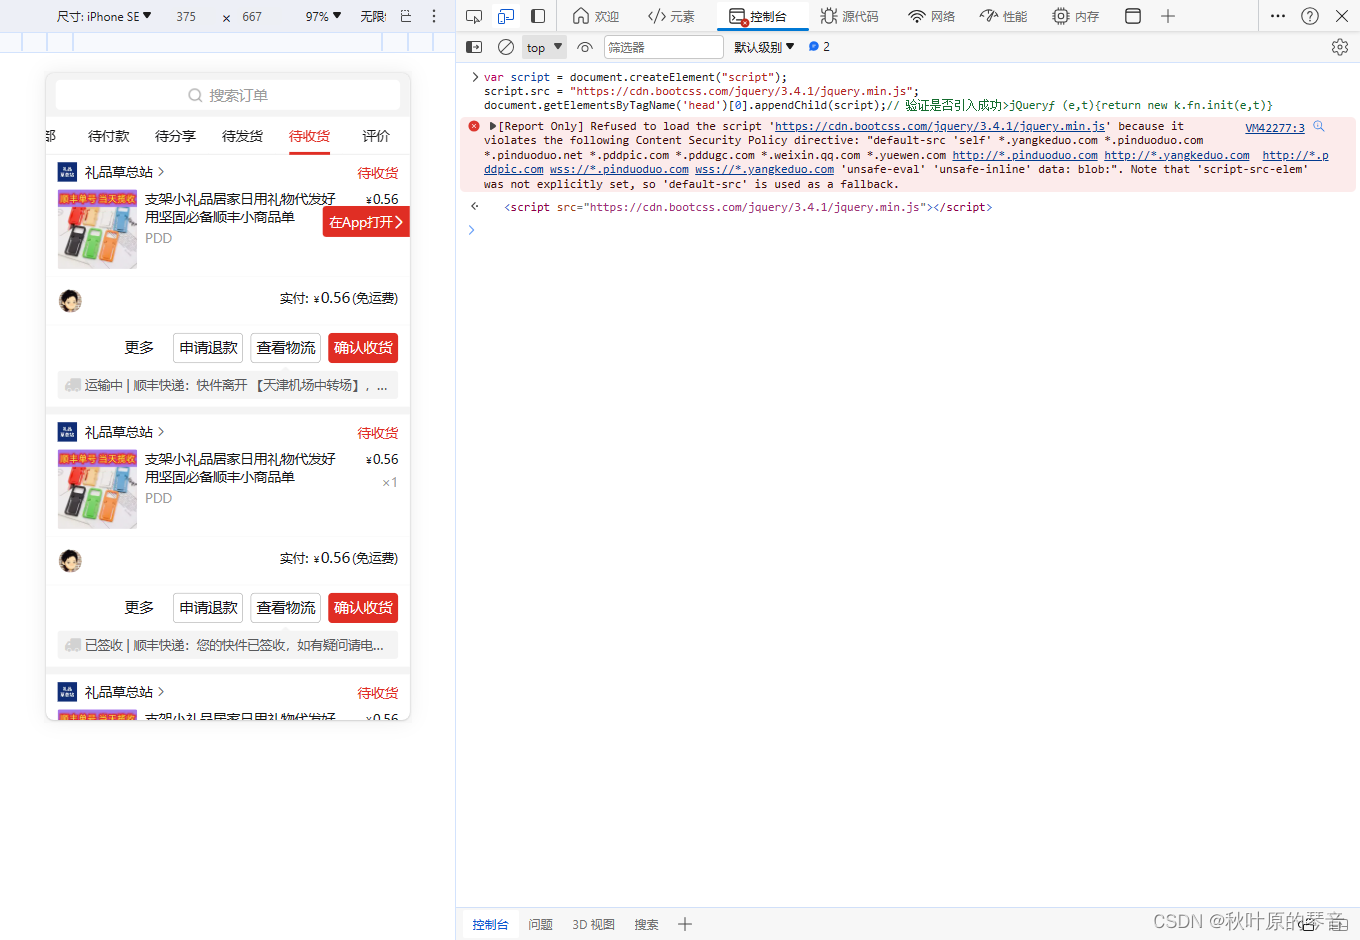Open device toolbar more options menu
The image size is (1360, 940).
pos(434,16)
